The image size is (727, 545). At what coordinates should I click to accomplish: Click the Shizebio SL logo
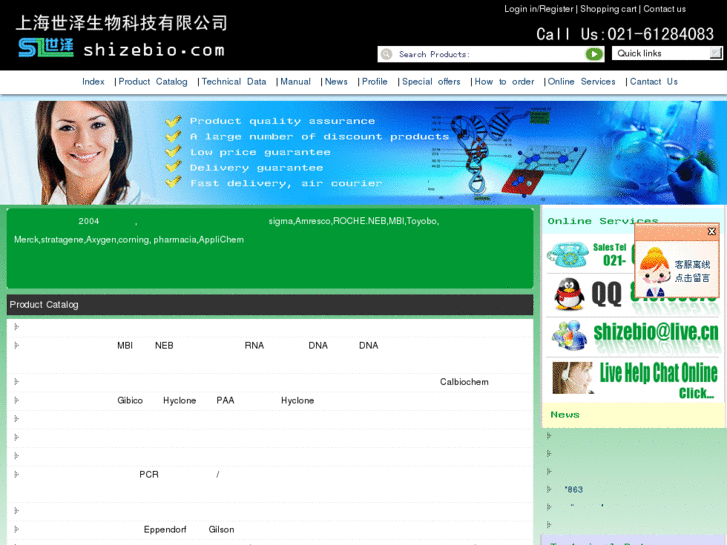(x=45, y=48)
